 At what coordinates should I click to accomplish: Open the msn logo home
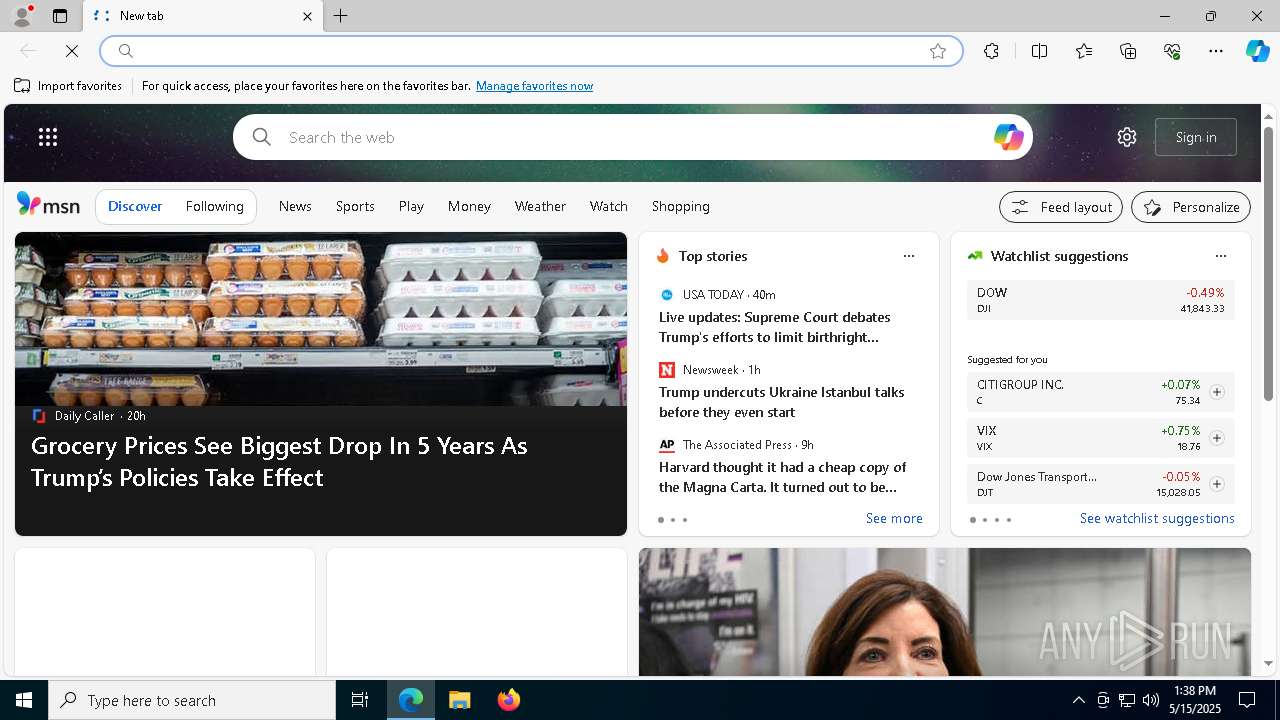tap(48, 205)
